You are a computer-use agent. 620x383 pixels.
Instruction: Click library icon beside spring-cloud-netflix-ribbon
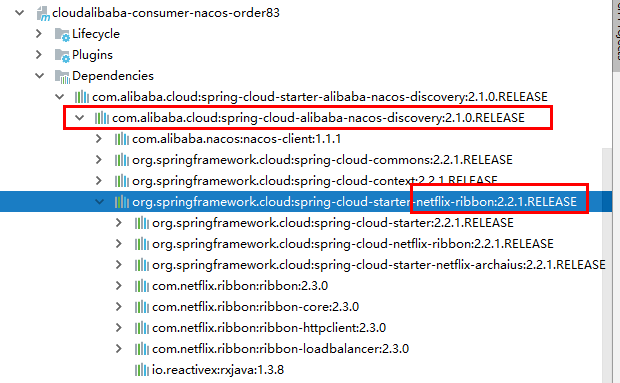click(142, 244)
